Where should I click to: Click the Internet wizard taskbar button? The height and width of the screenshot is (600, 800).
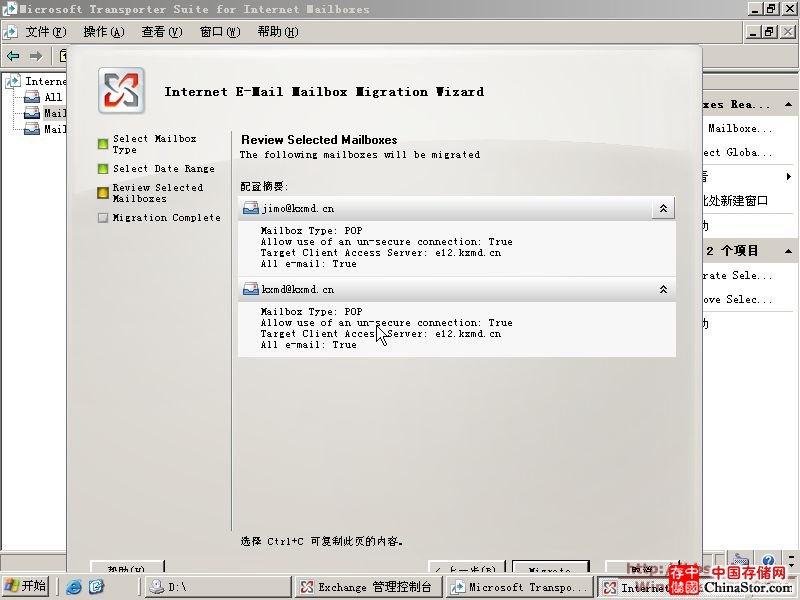[x=635, y=587]
